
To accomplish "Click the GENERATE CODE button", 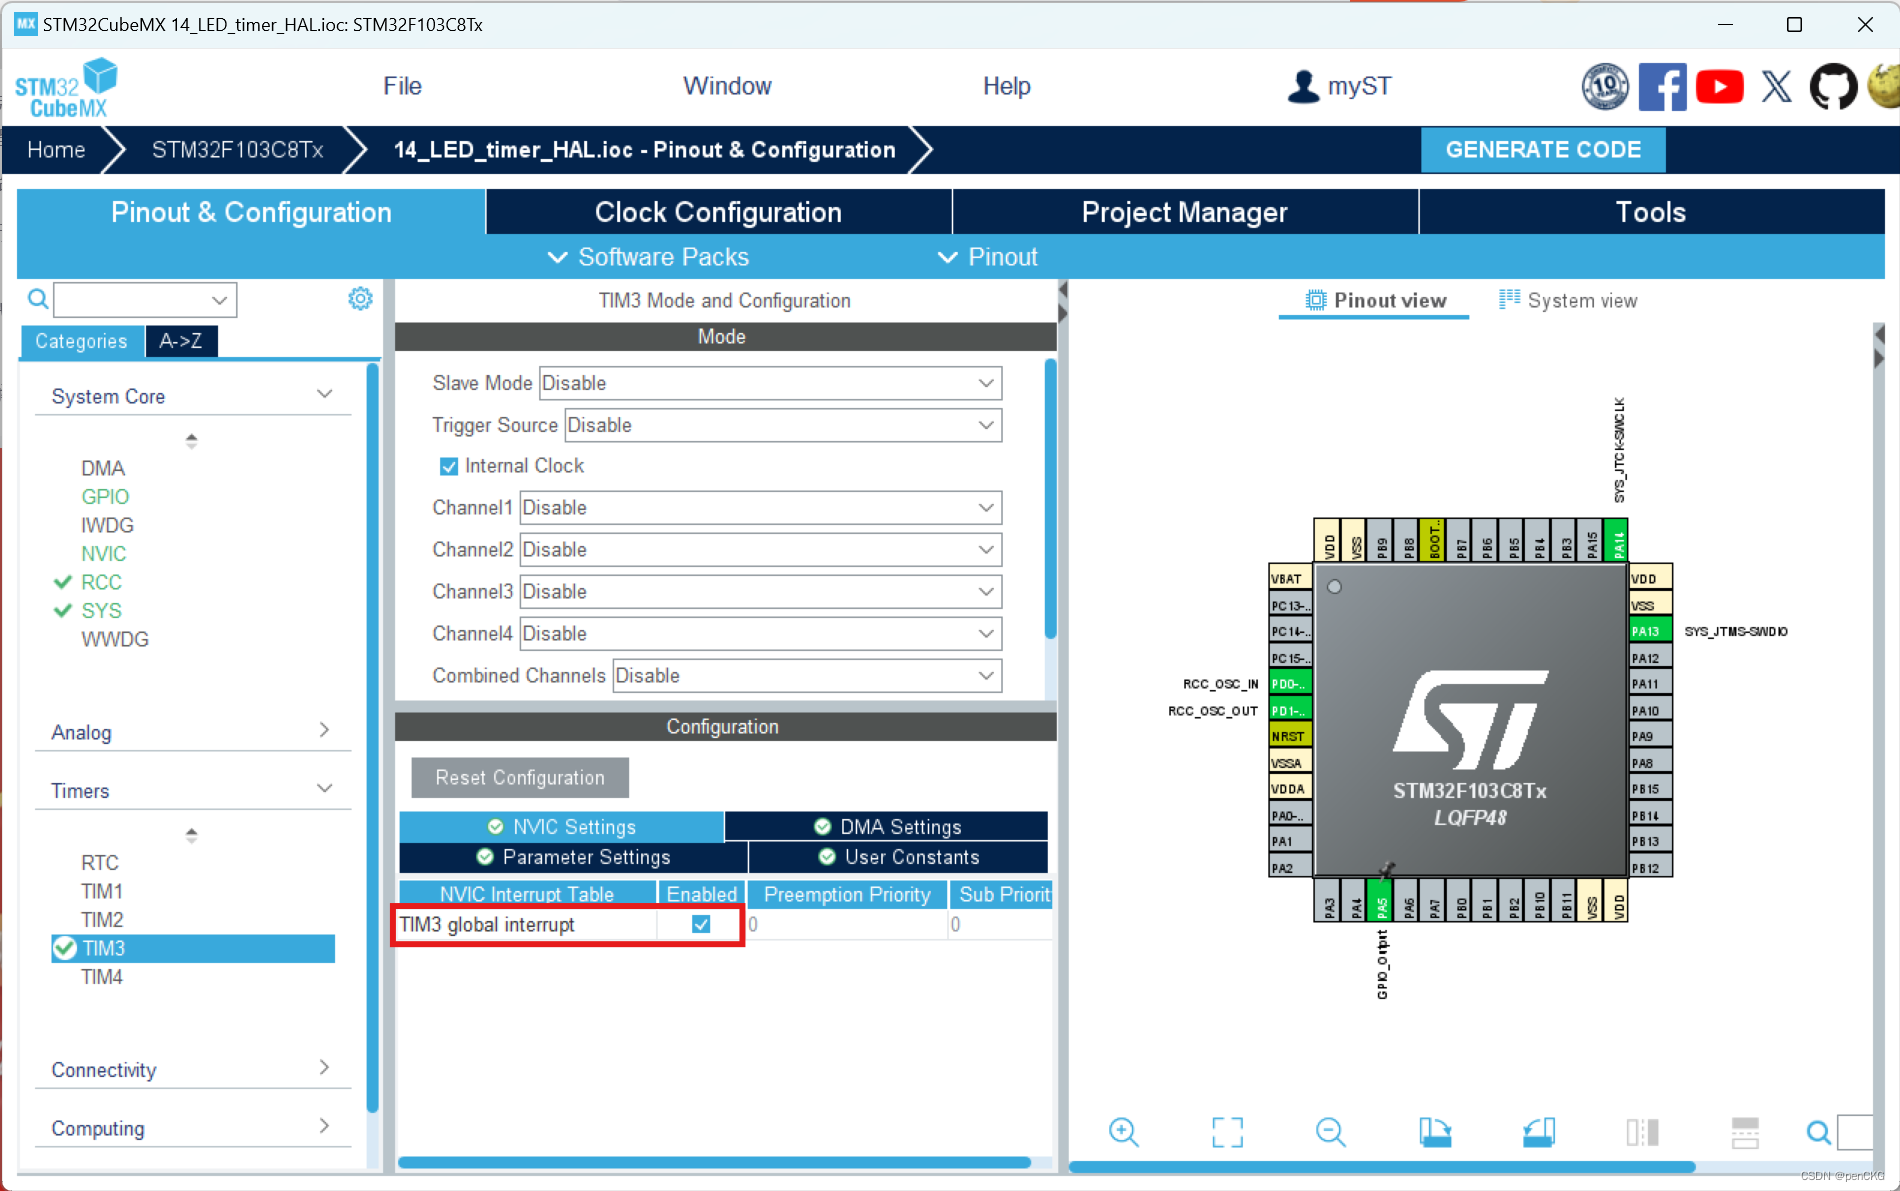I will [1543, 149].
